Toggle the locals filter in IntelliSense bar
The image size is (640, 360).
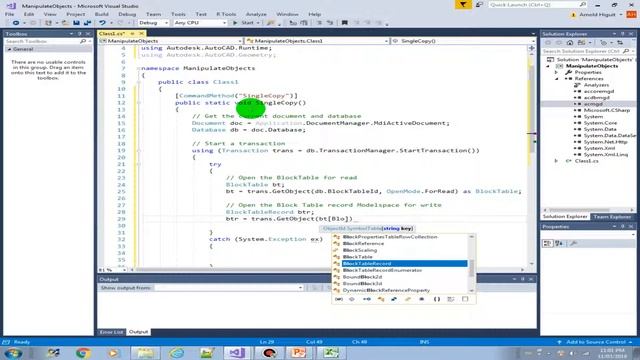coord(339,299)
